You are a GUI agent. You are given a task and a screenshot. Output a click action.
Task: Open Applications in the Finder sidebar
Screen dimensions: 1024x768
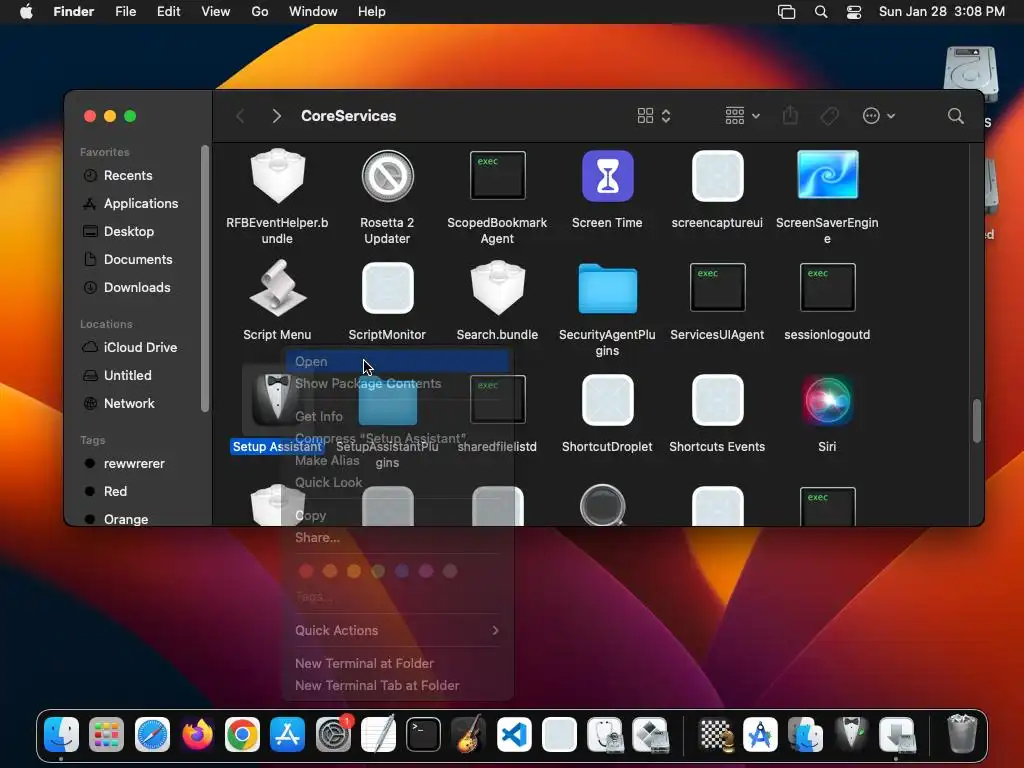point(139,203)
